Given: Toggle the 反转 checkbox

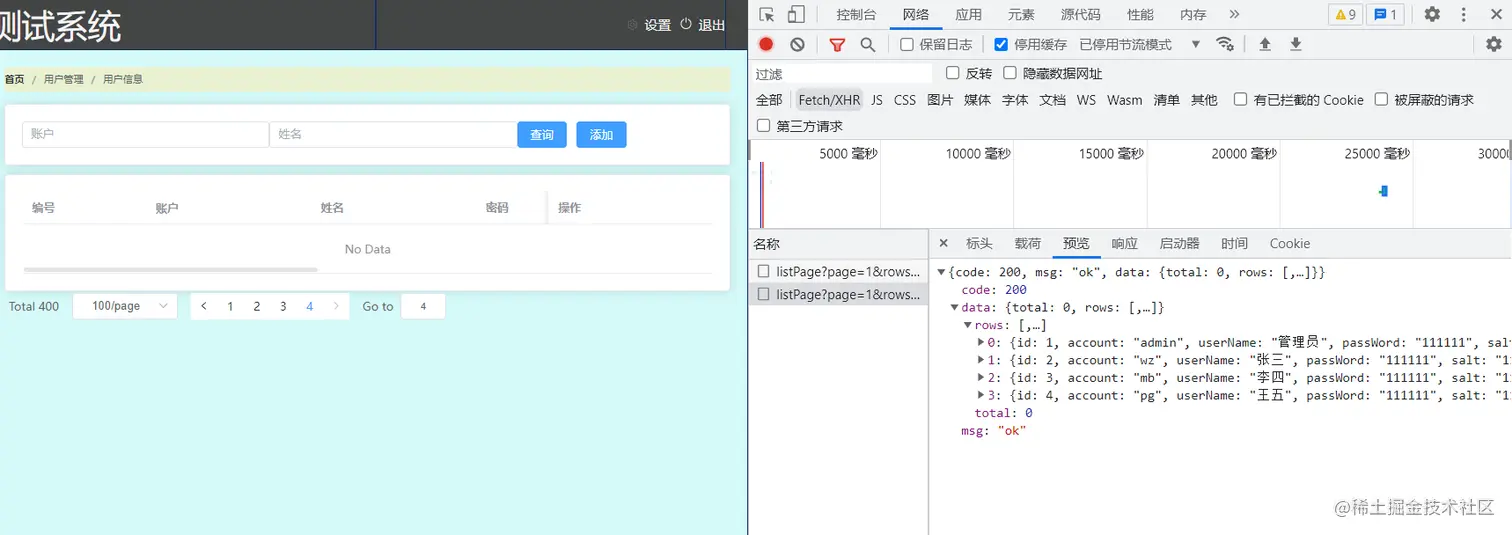Looking at the screenshot, I should [x=953, y=73].
